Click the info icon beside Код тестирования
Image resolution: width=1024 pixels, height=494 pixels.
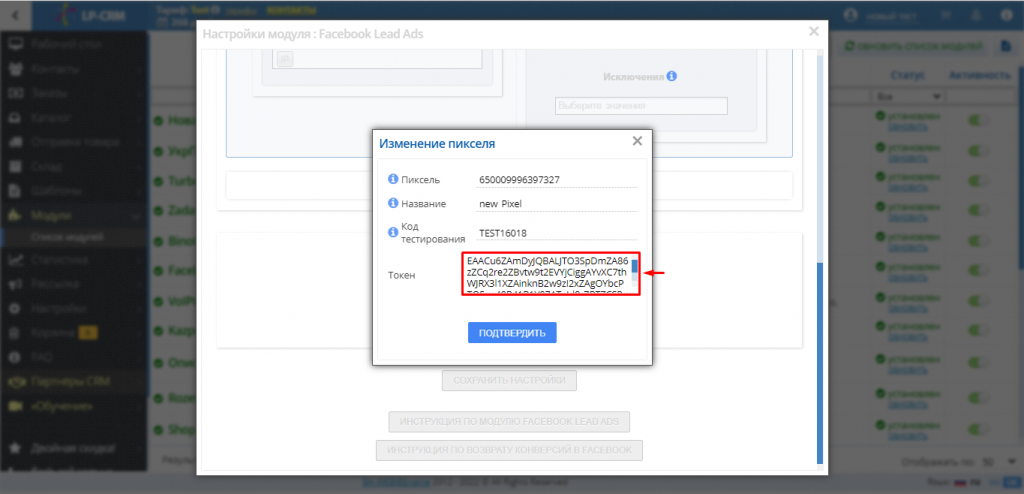[x=393, y=232]
